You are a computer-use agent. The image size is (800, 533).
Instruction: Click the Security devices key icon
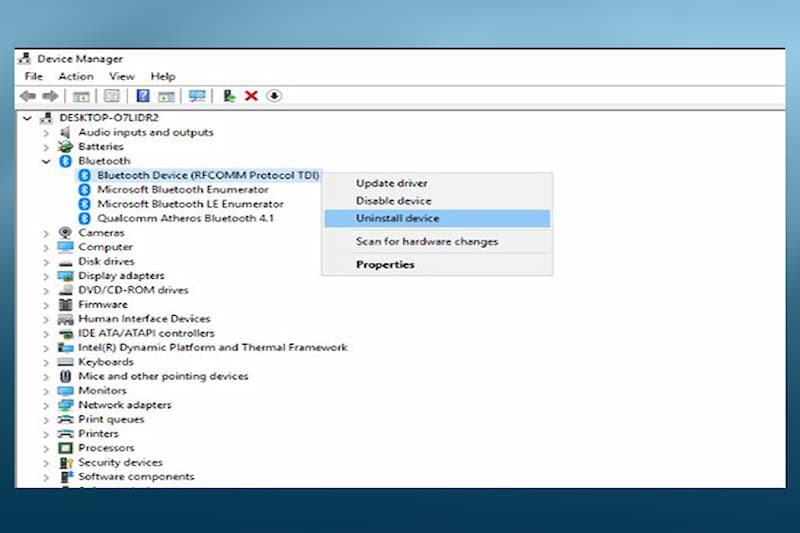[x=66, y=463]
